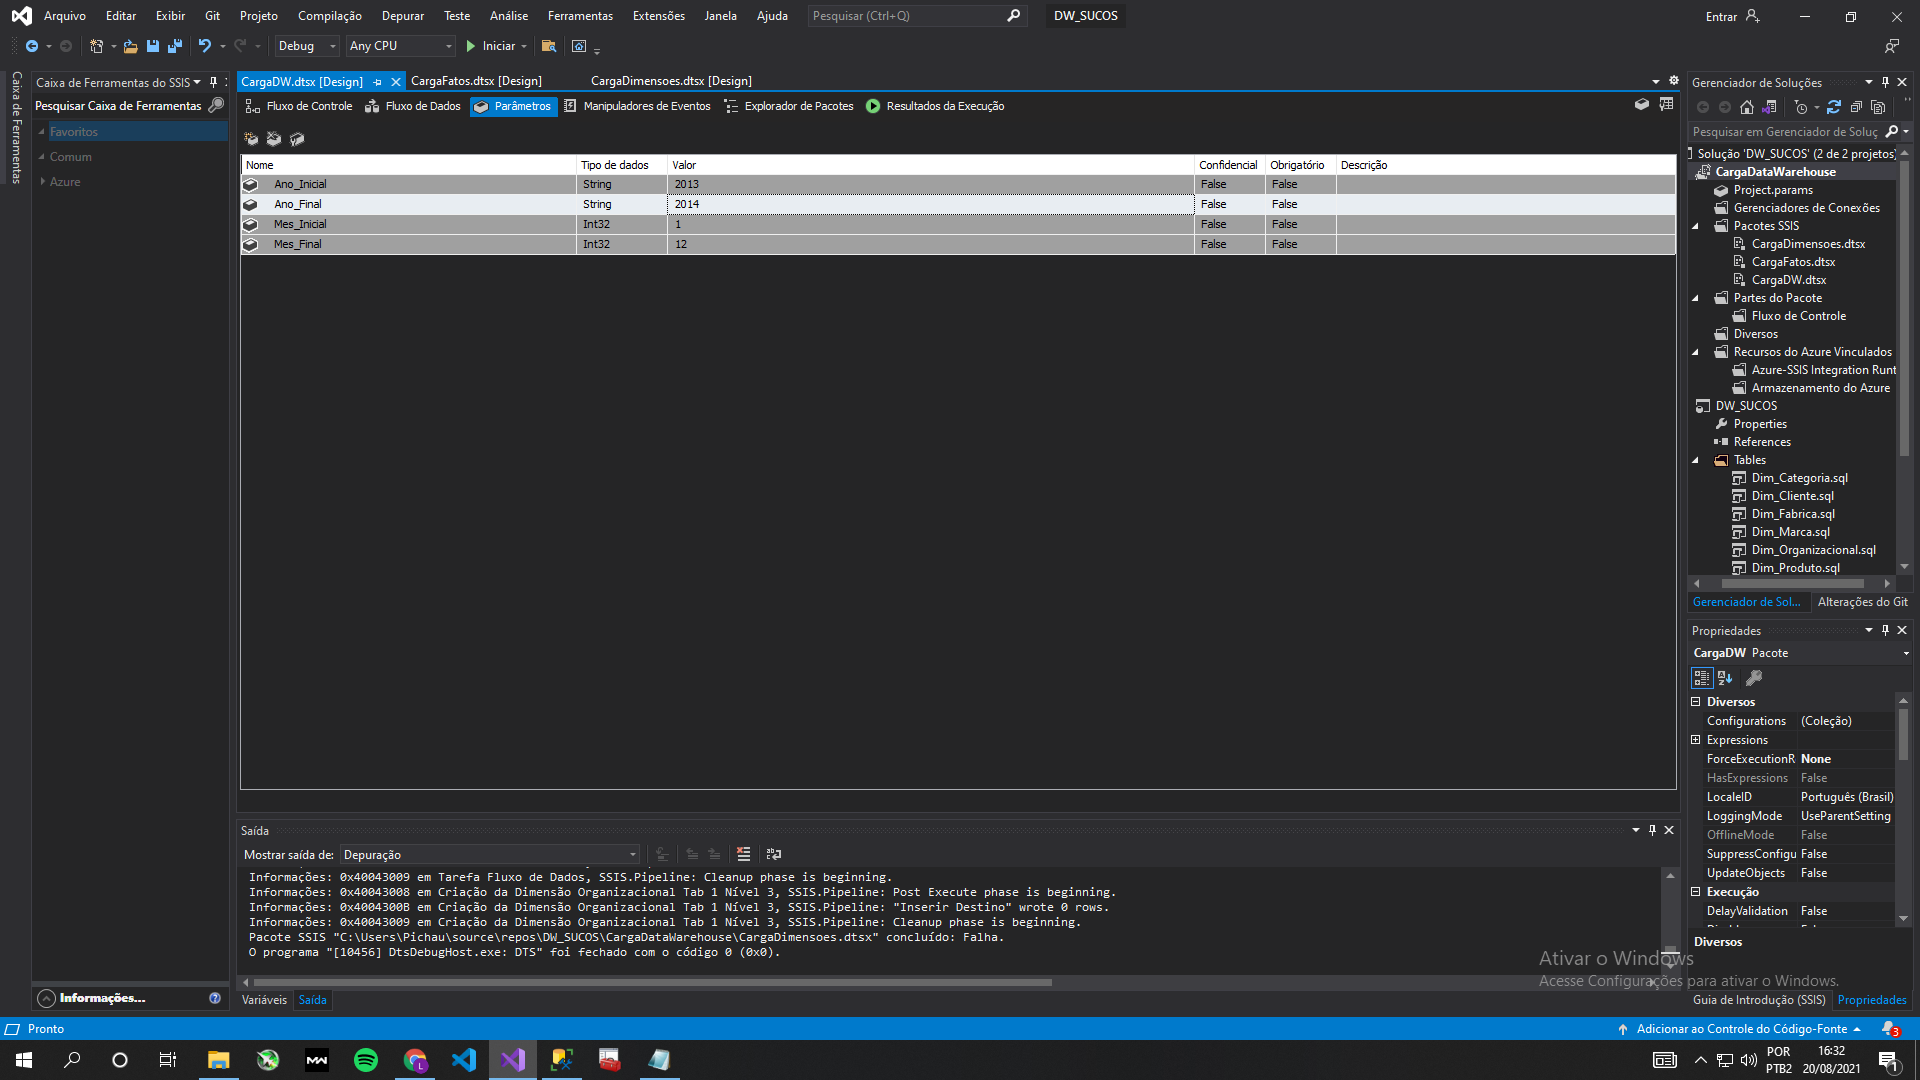The width and height of the screenshot is (1920, 1080).
Task: Click Property Pages wrench icon
Action: (x=1754, y=678)
